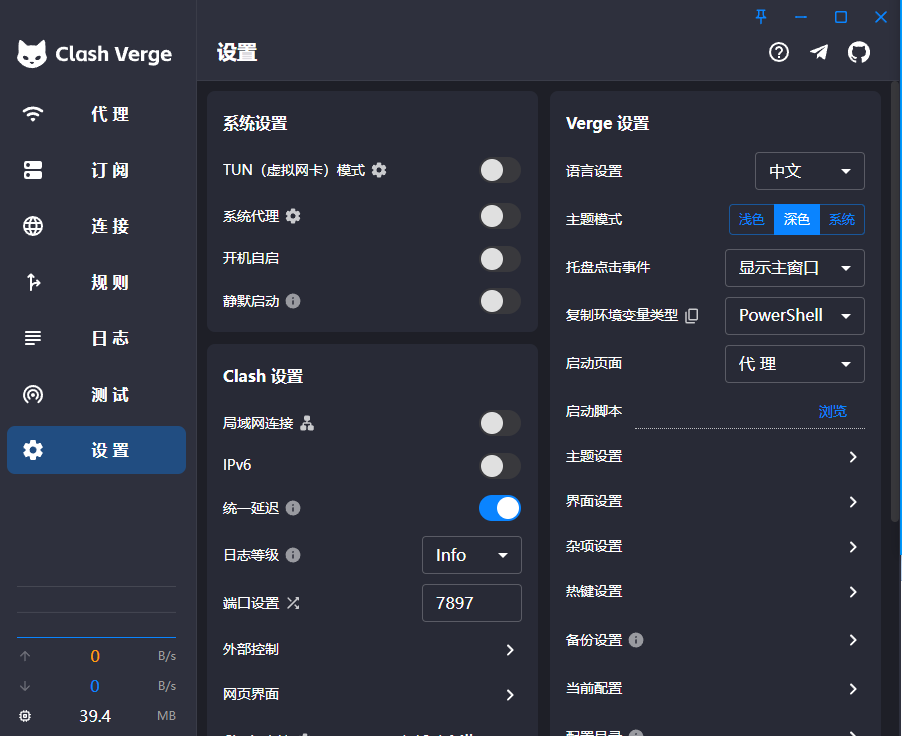Go to 测试 page label in sidebar
Screen dimensions: 902x736
tap(110, 395)
